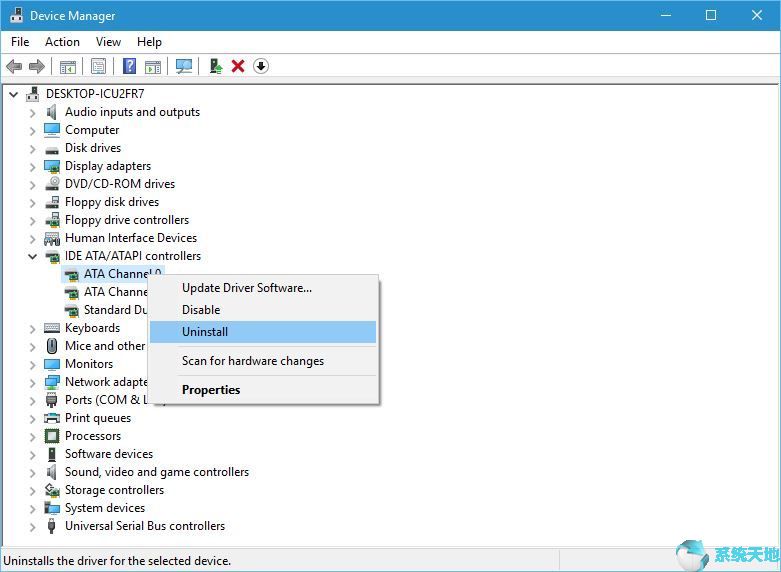The height and width of the screenshot is (572, 781).
Task: Click the Universal Serial Bus controllers plug icon
Action: (x=51, y=526)
